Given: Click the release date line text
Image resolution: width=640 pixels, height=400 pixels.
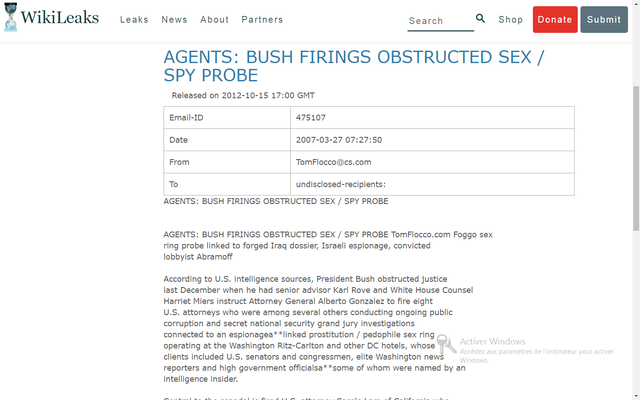Looking at the screenshot, I should [243, 96].
